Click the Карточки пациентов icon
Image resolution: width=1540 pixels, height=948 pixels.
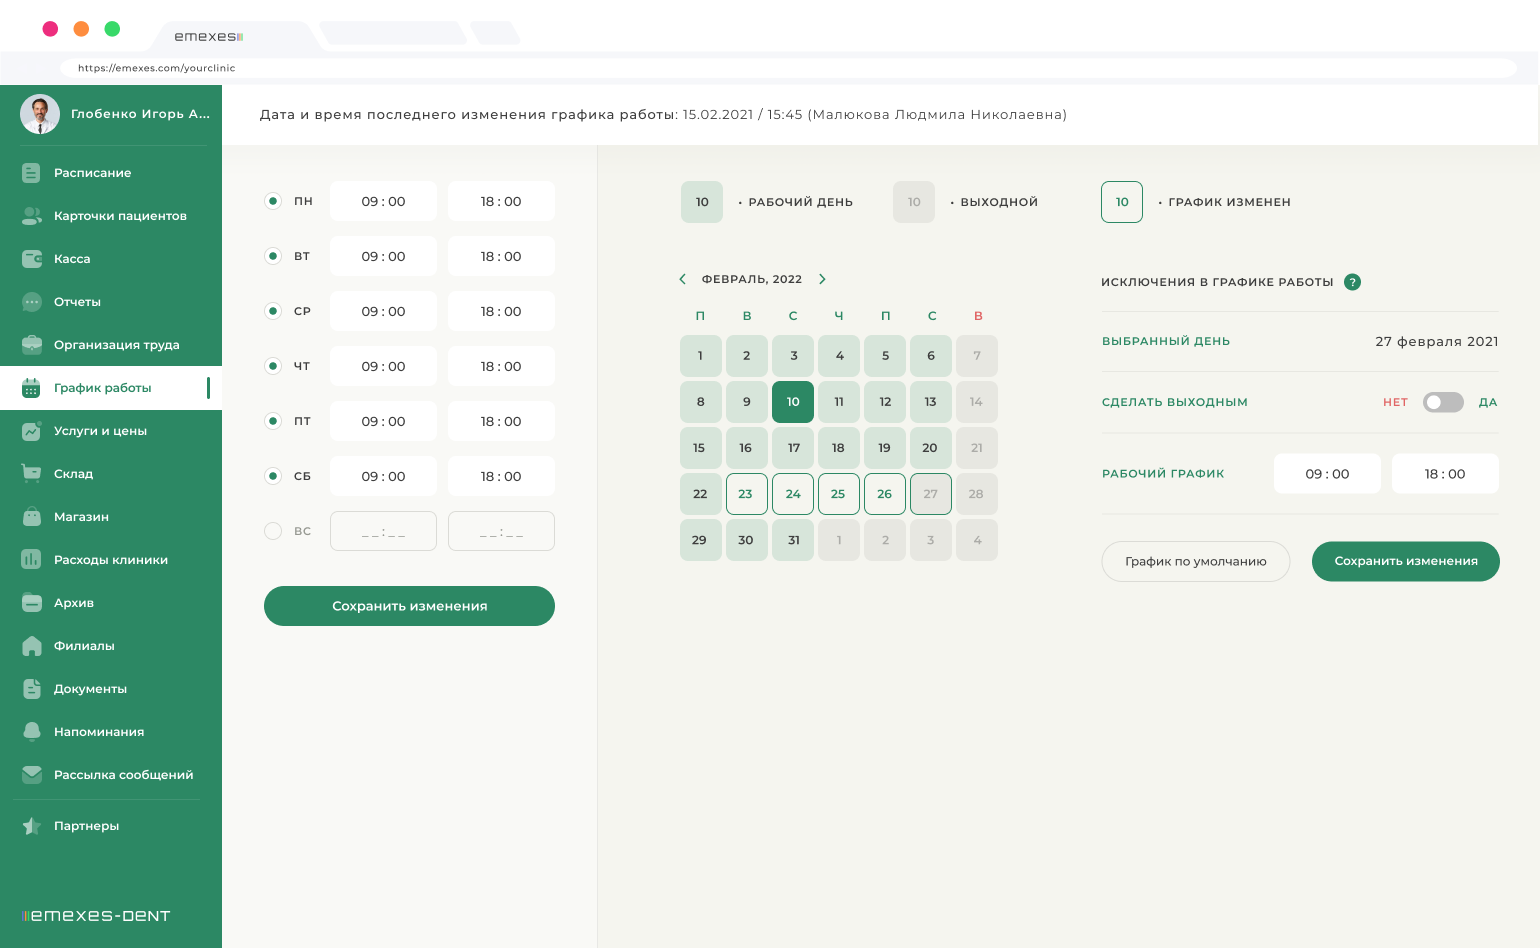[31, 216]
